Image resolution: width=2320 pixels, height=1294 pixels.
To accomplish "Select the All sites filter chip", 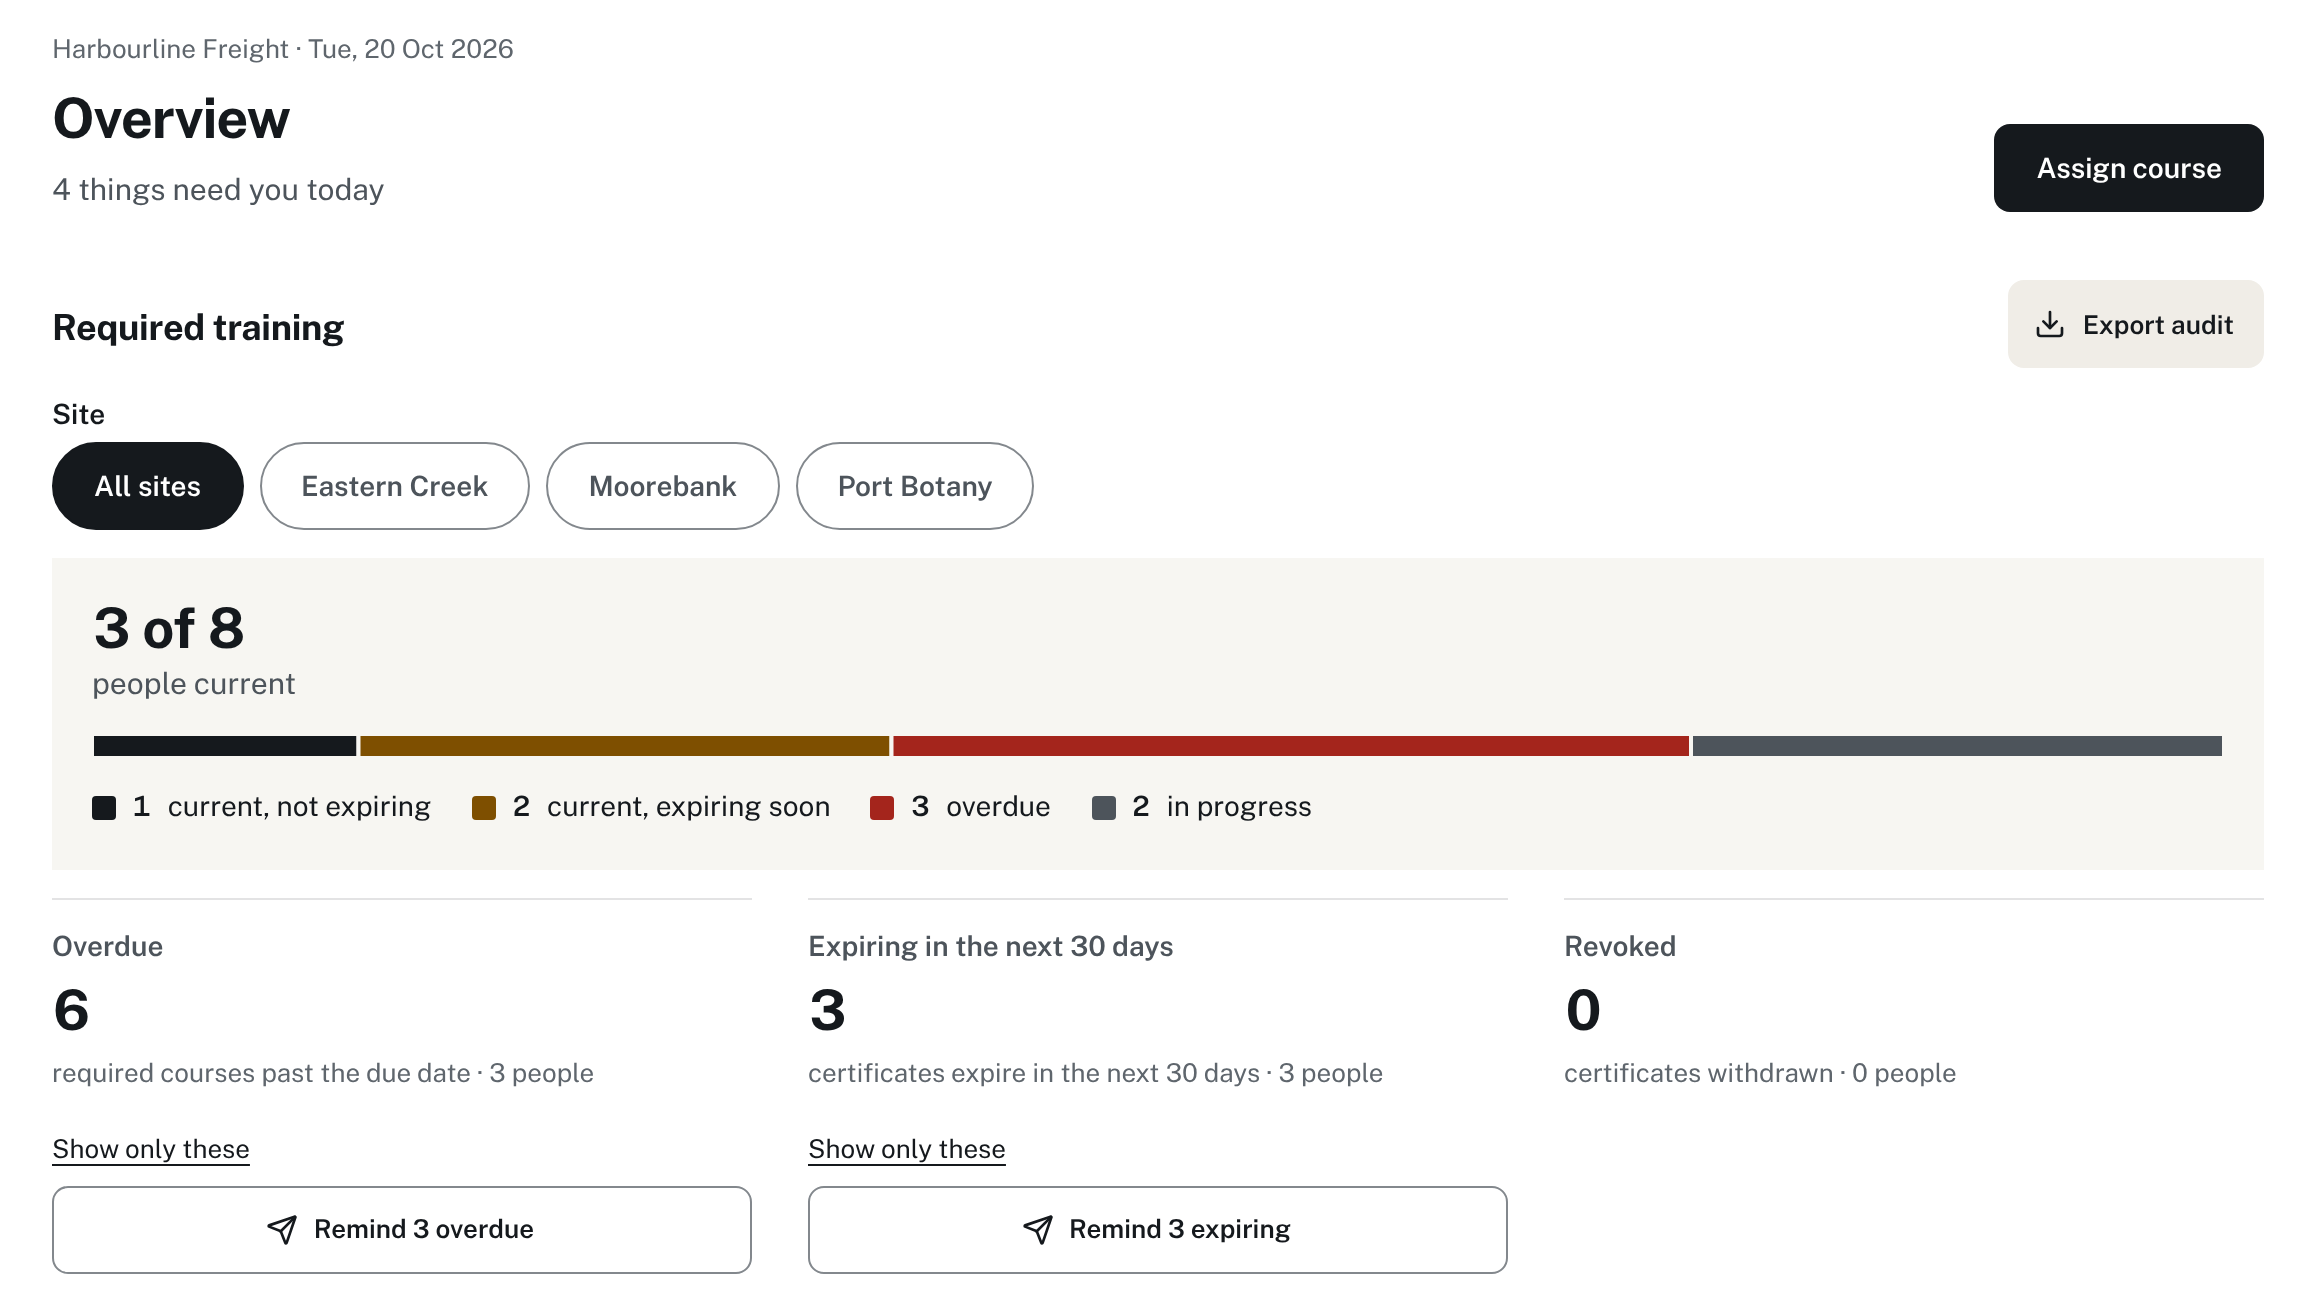I will (148, 486).
